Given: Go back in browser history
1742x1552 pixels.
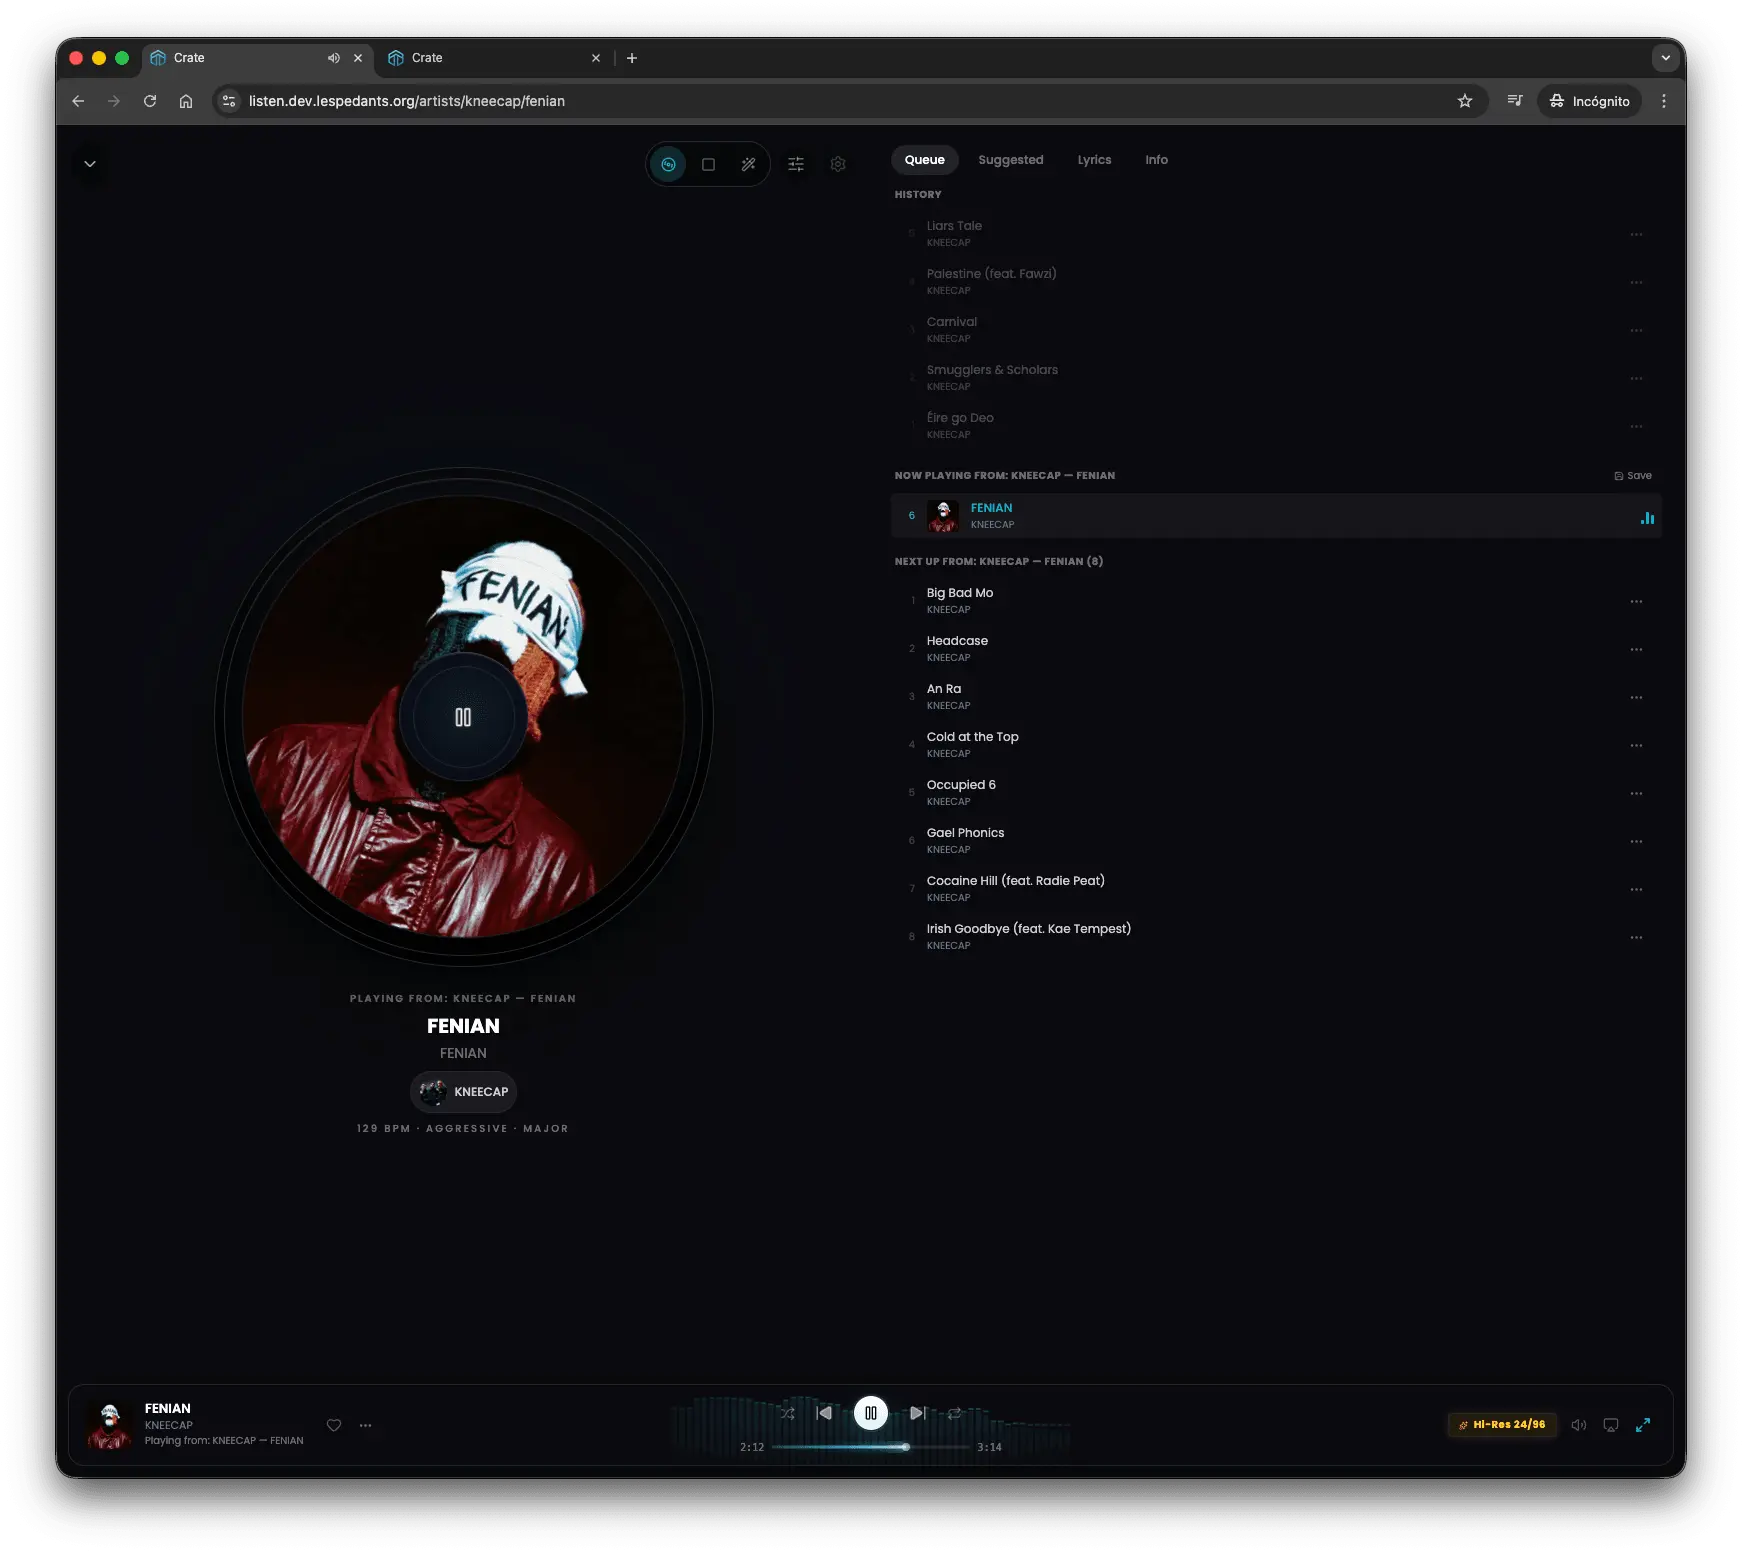Looking at the screenshot, I should pyautogui.click(x=78, y=101).
